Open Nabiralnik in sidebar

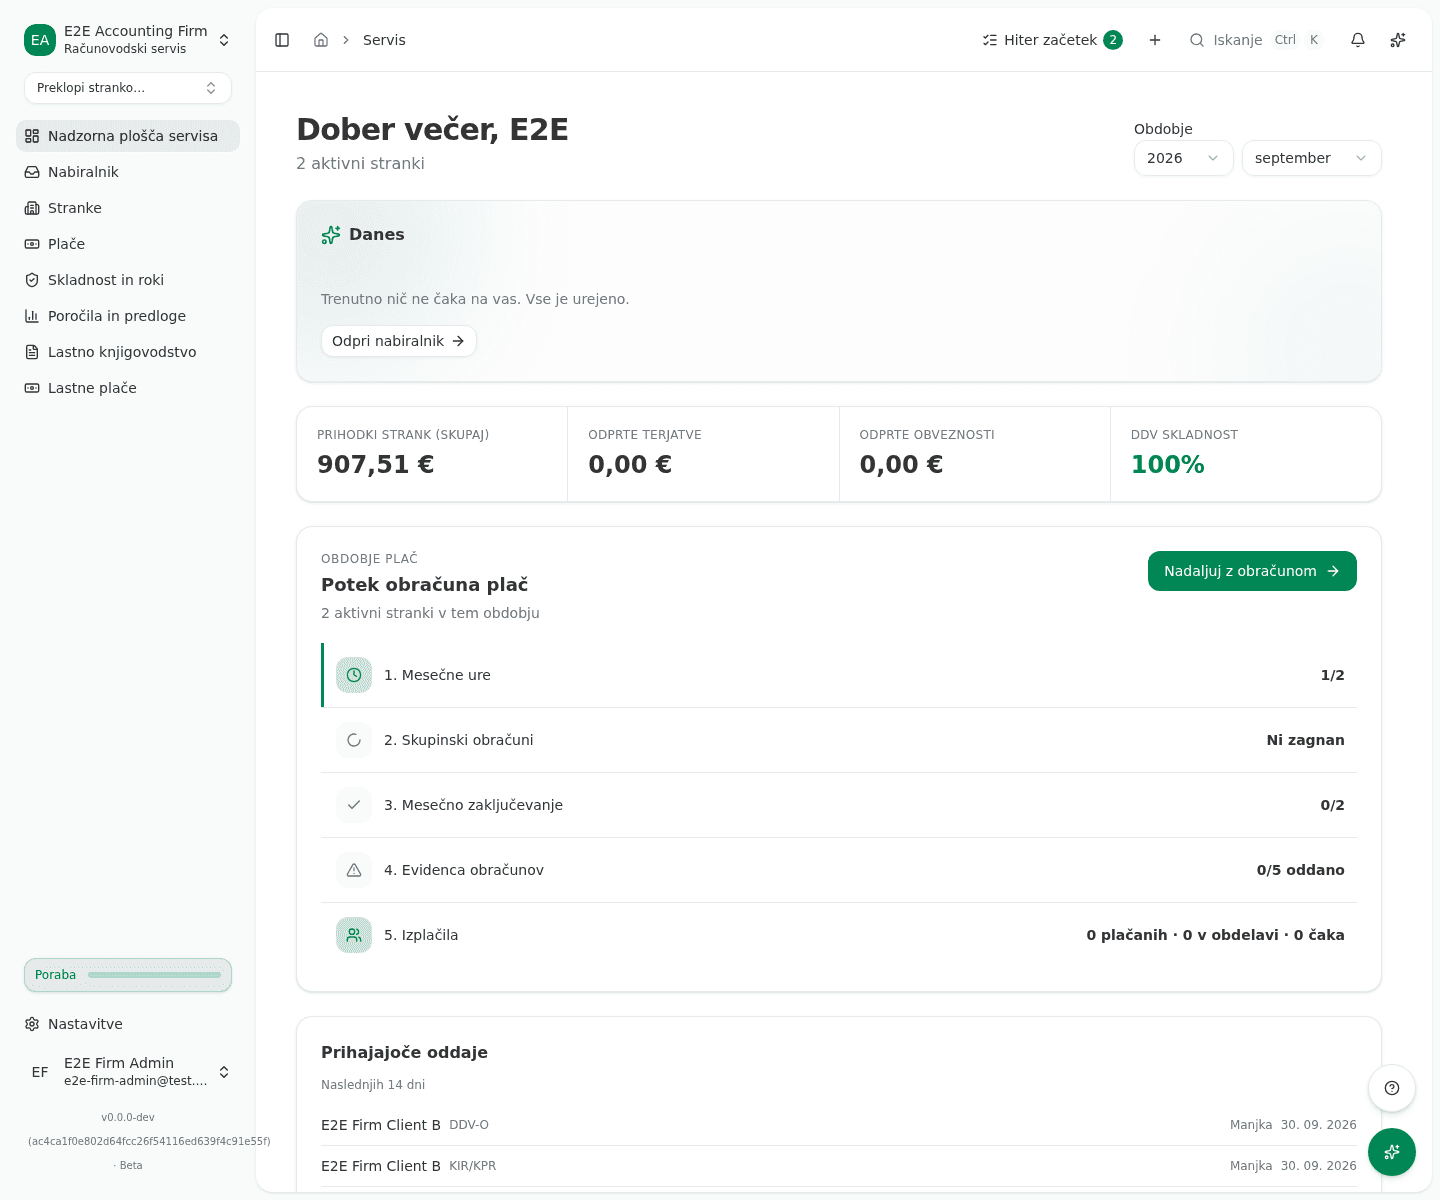(128, 172)
